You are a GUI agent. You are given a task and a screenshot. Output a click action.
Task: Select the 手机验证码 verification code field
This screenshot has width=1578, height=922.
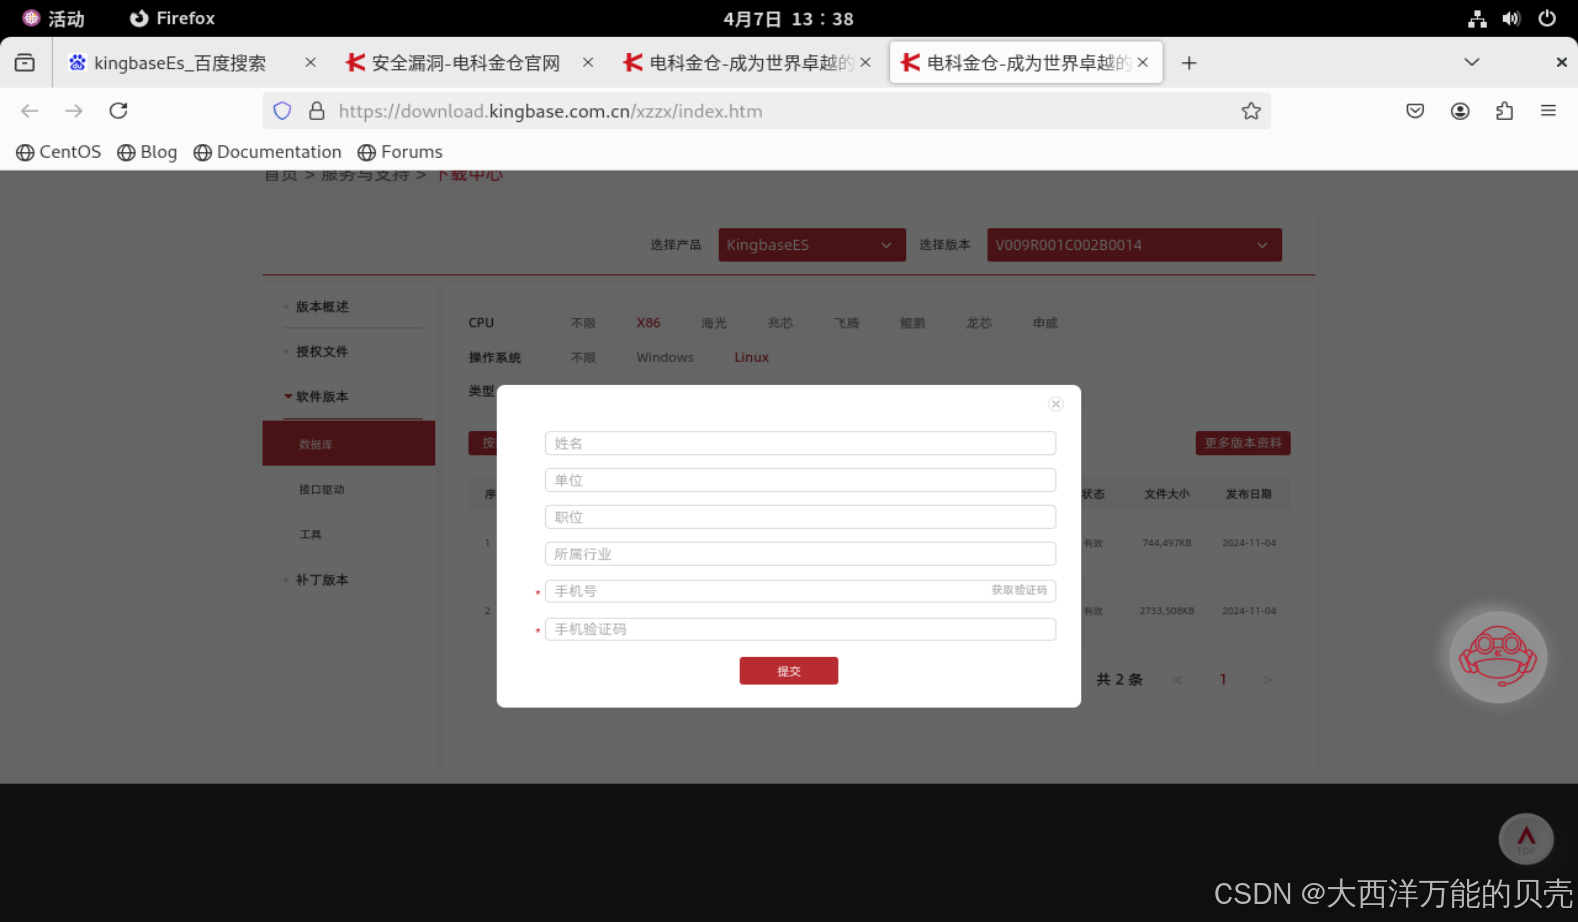pos(800,629)
